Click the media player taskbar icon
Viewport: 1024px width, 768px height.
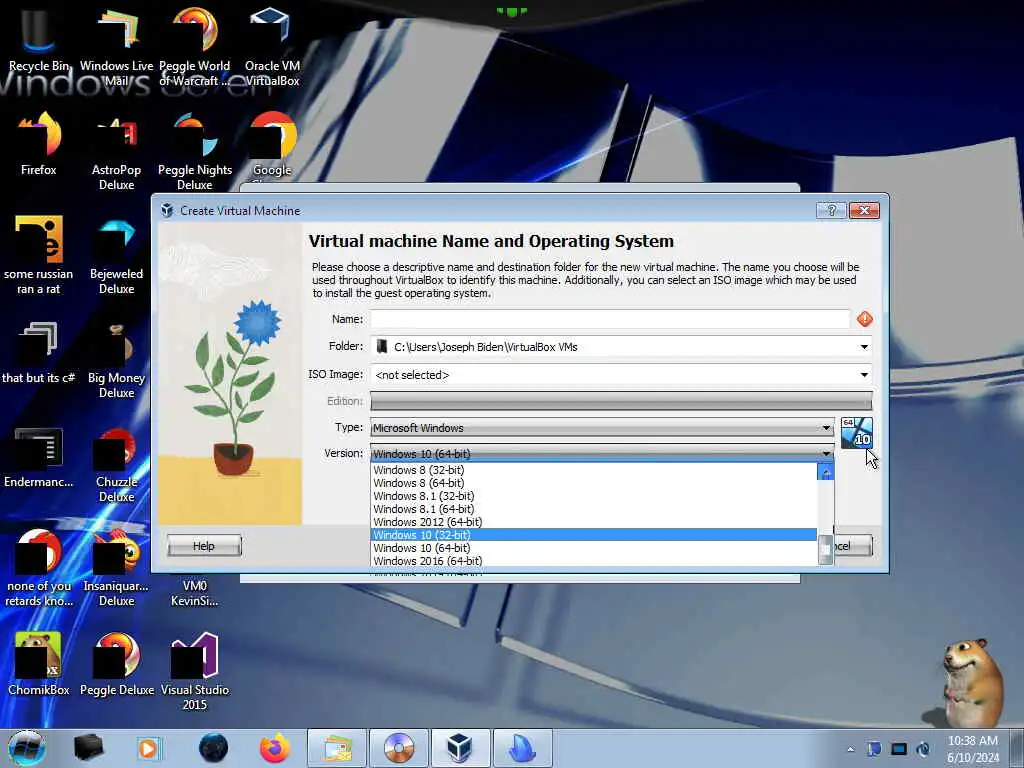click(148, 748)
